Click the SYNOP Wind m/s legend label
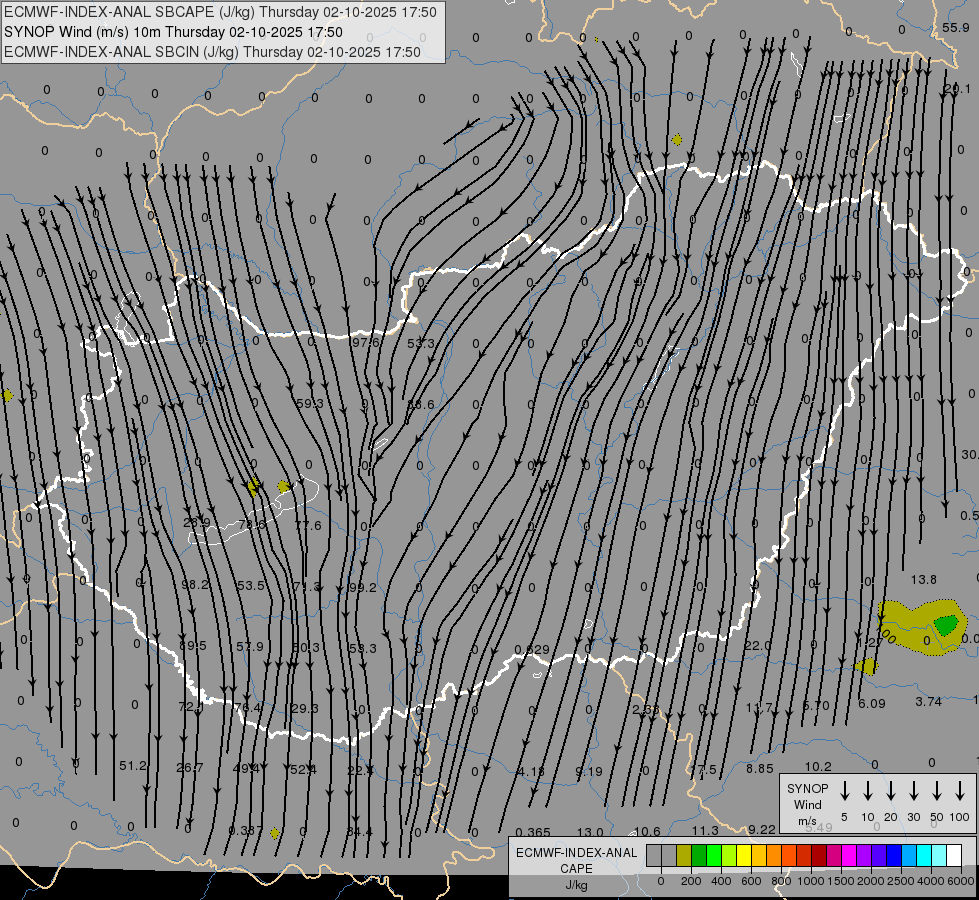Screen dimensions: 979x900 pyautogui.click(x=807, y=805)
